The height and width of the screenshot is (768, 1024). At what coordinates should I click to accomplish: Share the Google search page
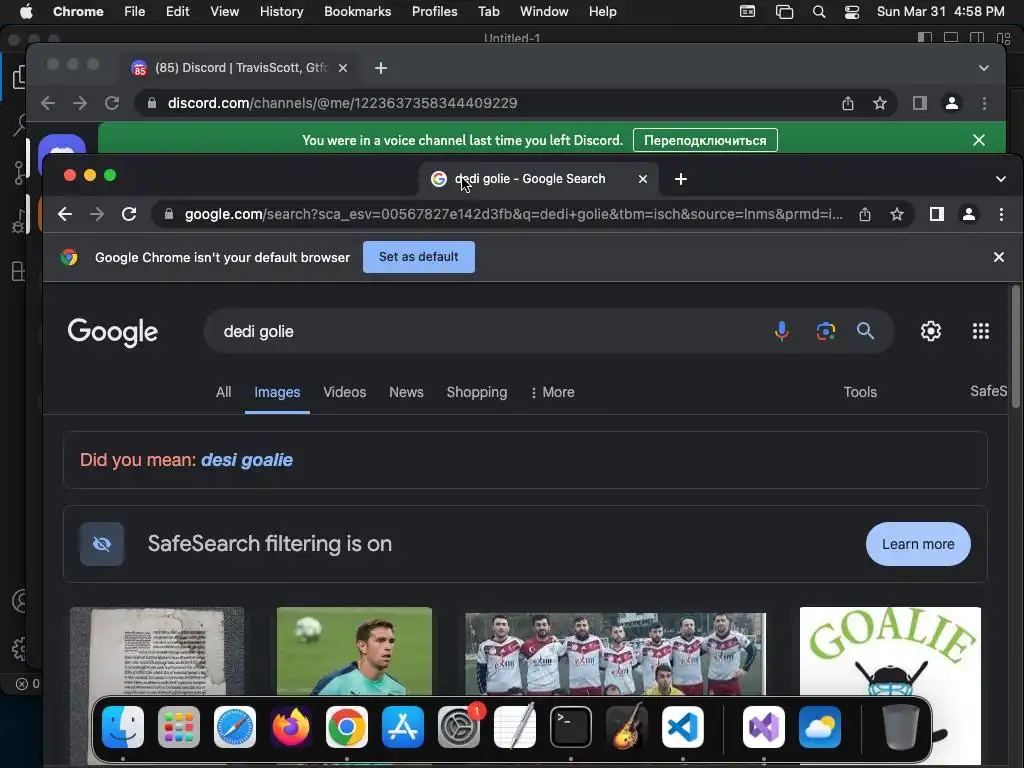(865, 214)
